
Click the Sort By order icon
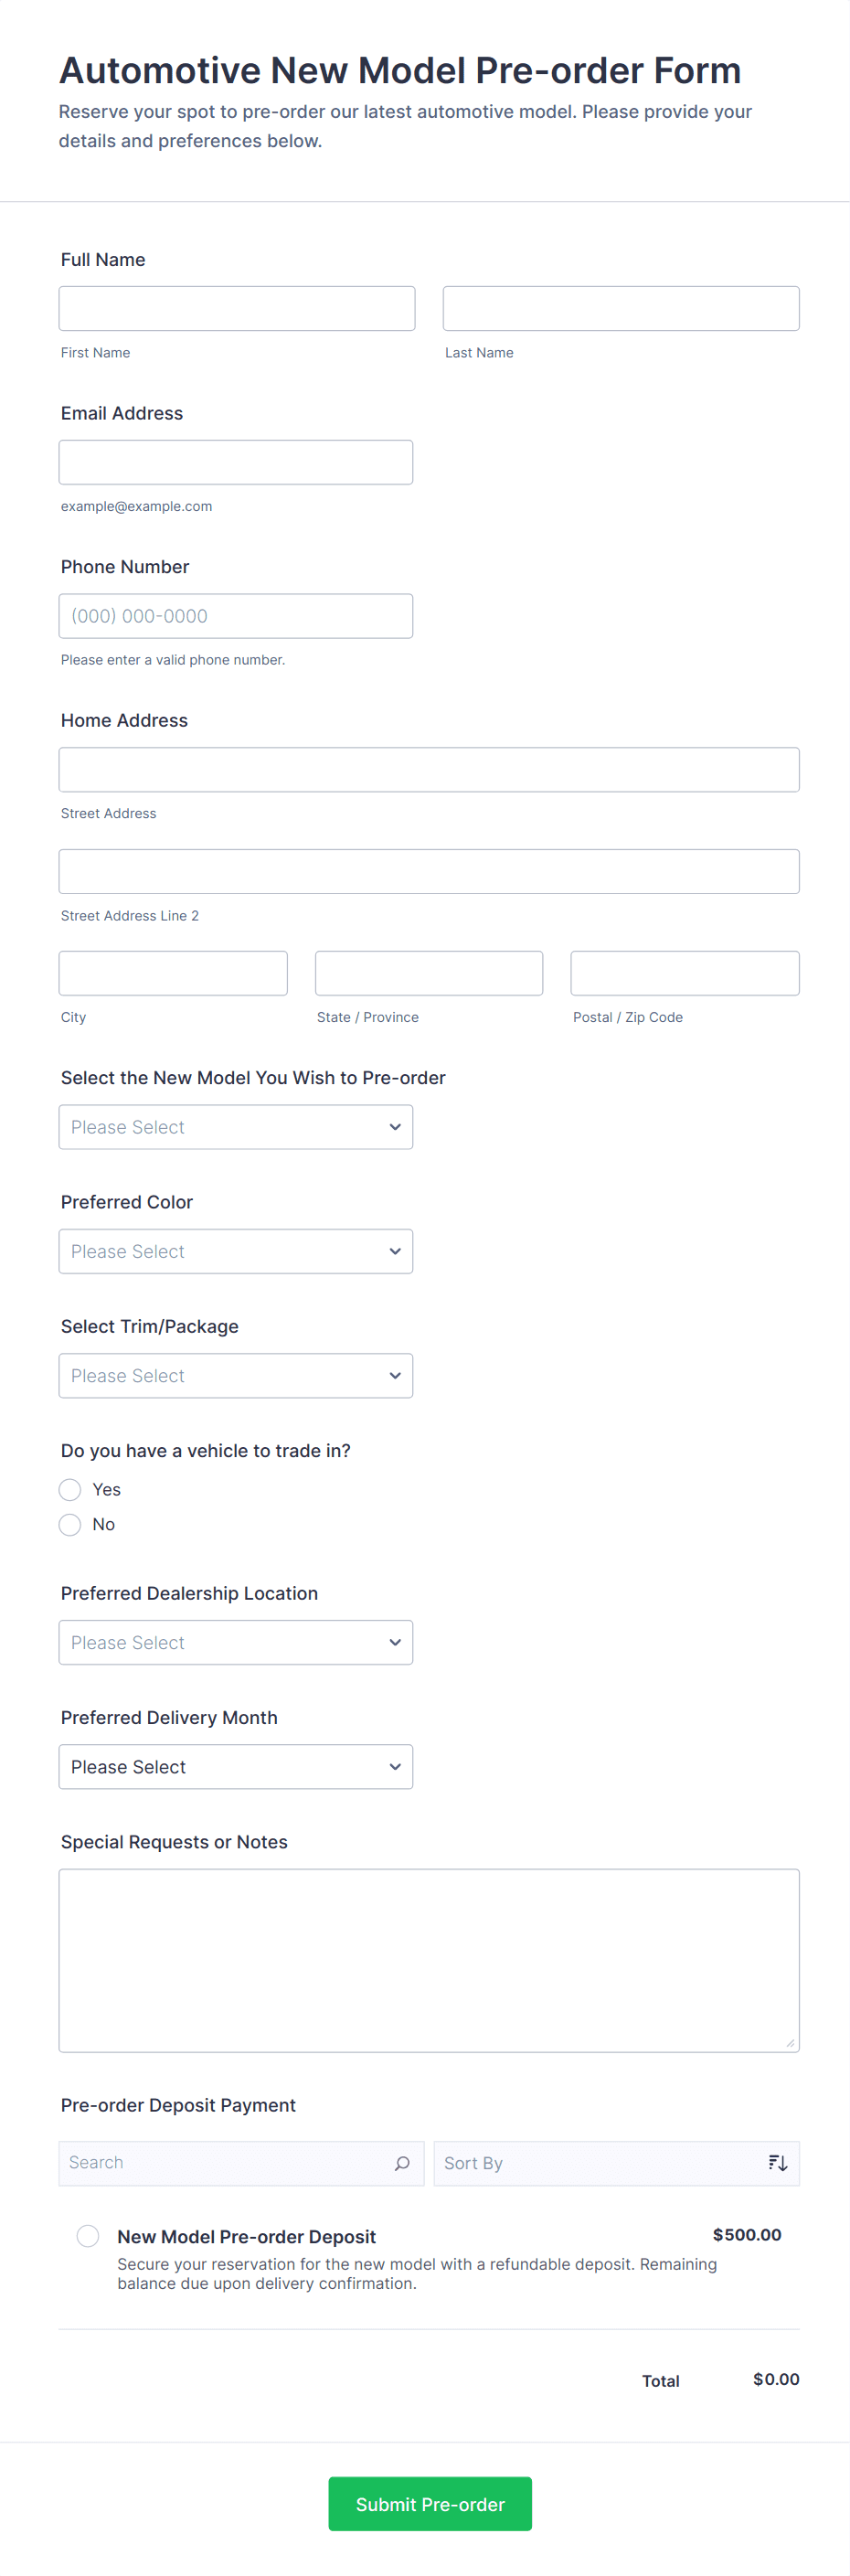pyautogui.click(x=777, y=2163)
